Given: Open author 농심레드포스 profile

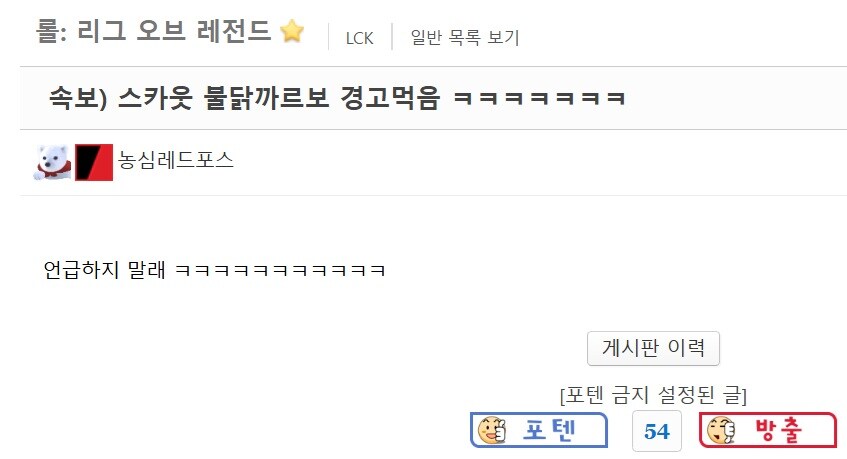Looking at the screenshot, I should 176,160.
